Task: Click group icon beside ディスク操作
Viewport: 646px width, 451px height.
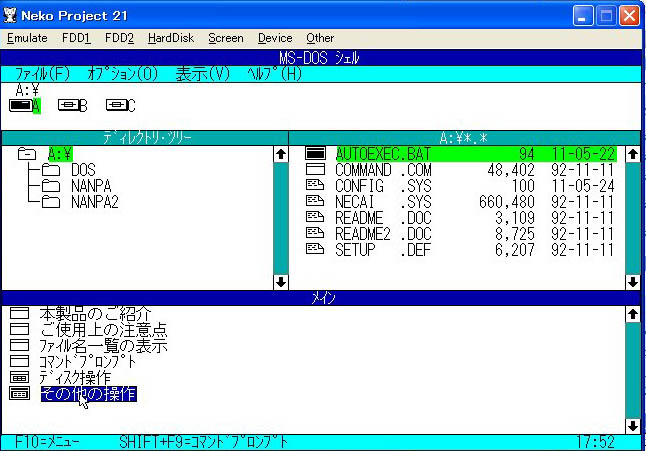Action: point(19,377)
